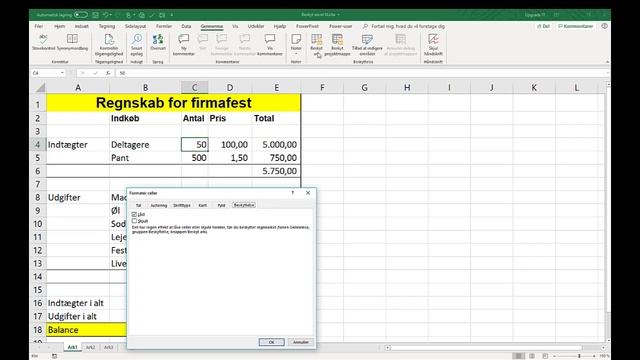Image resolution: width=640 pixels, height=360 pixels.
Task: Click the Kommentarer button at top right
Action: coord(576,26)
